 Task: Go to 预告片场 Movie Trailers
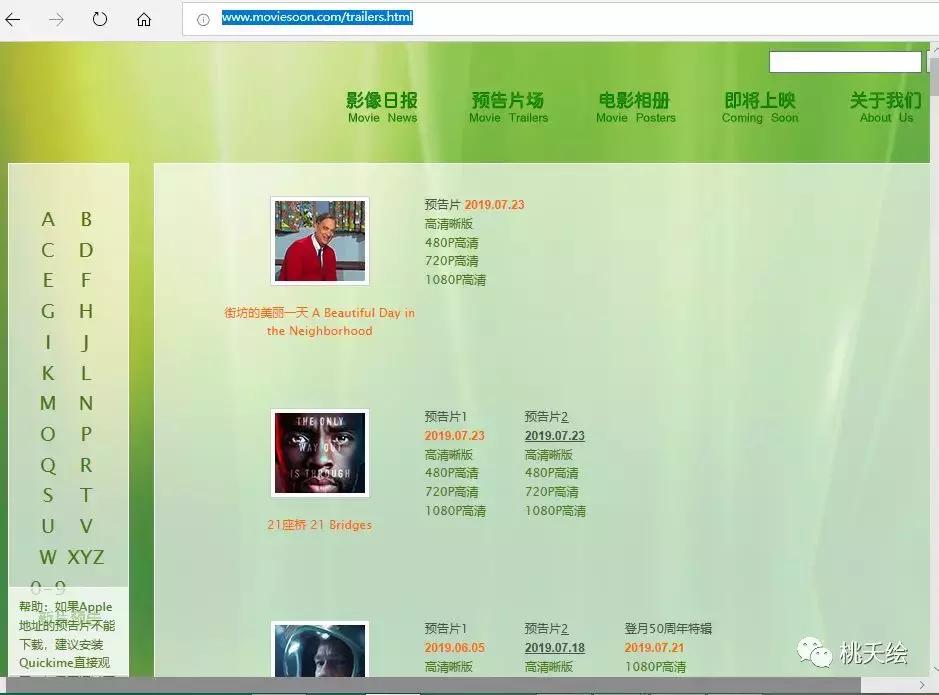coord(508,107)
